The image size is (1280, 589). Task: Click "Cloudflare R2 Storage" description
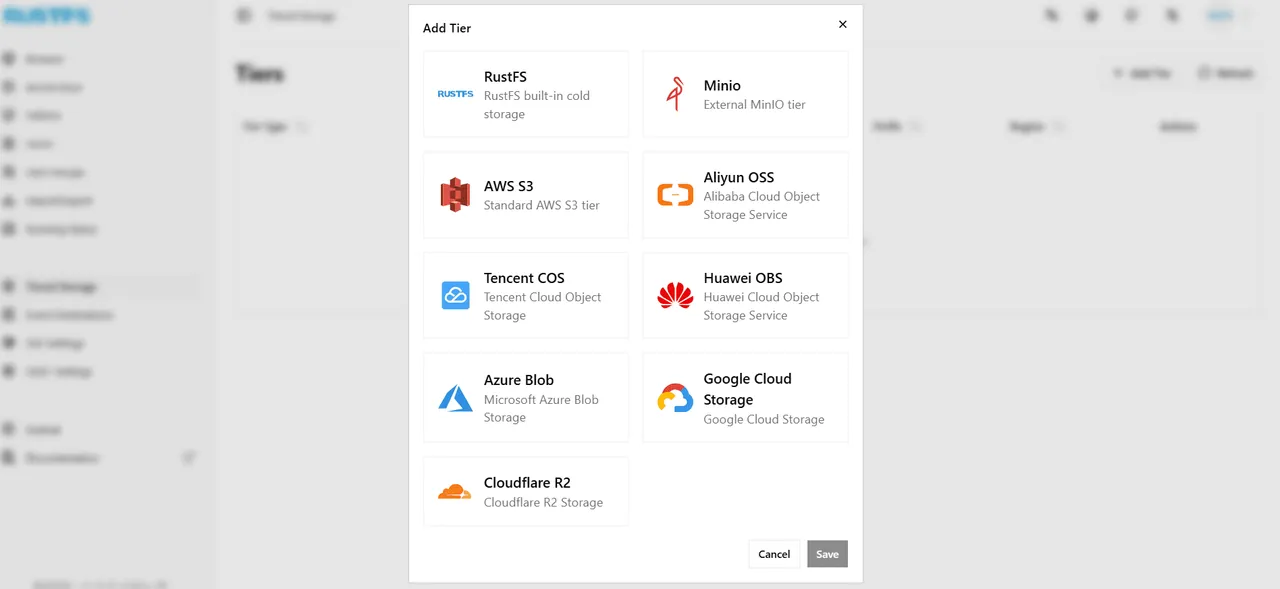tap(544, 503)
